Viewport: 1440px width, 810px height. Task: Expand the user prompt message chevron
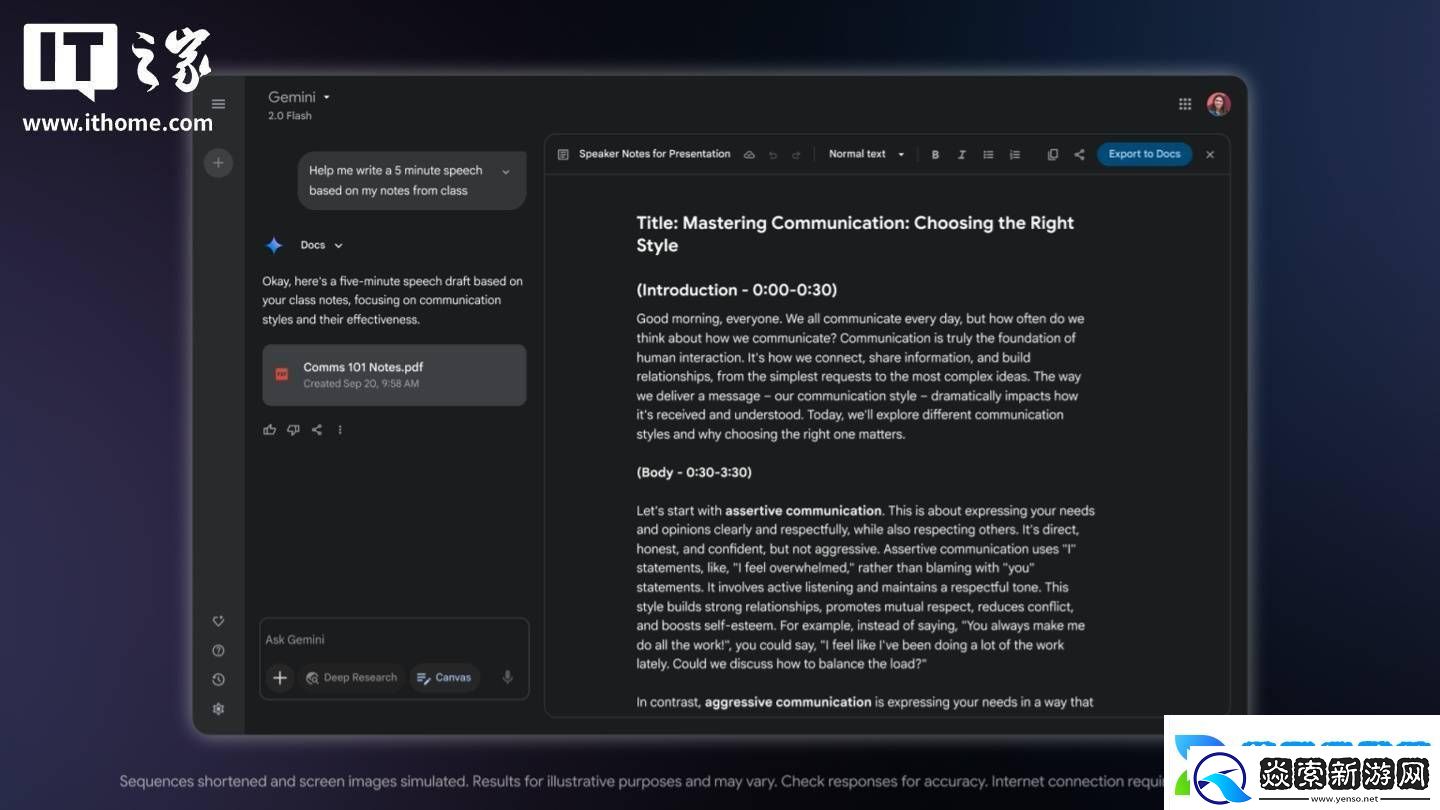pyautogui.click(x=505, y=172)
